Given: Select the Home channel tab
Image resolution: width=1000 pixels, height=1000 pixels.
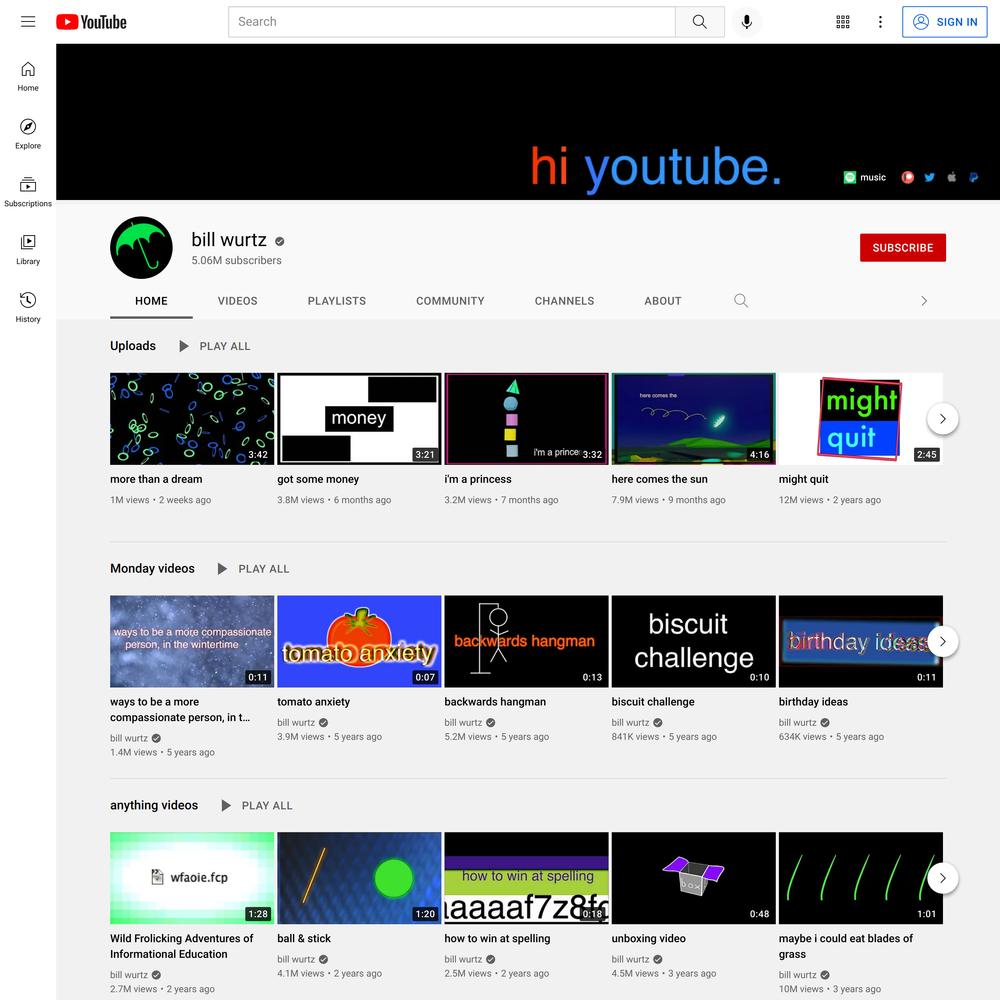Looking at the screenshot, I should click(151, 301).
